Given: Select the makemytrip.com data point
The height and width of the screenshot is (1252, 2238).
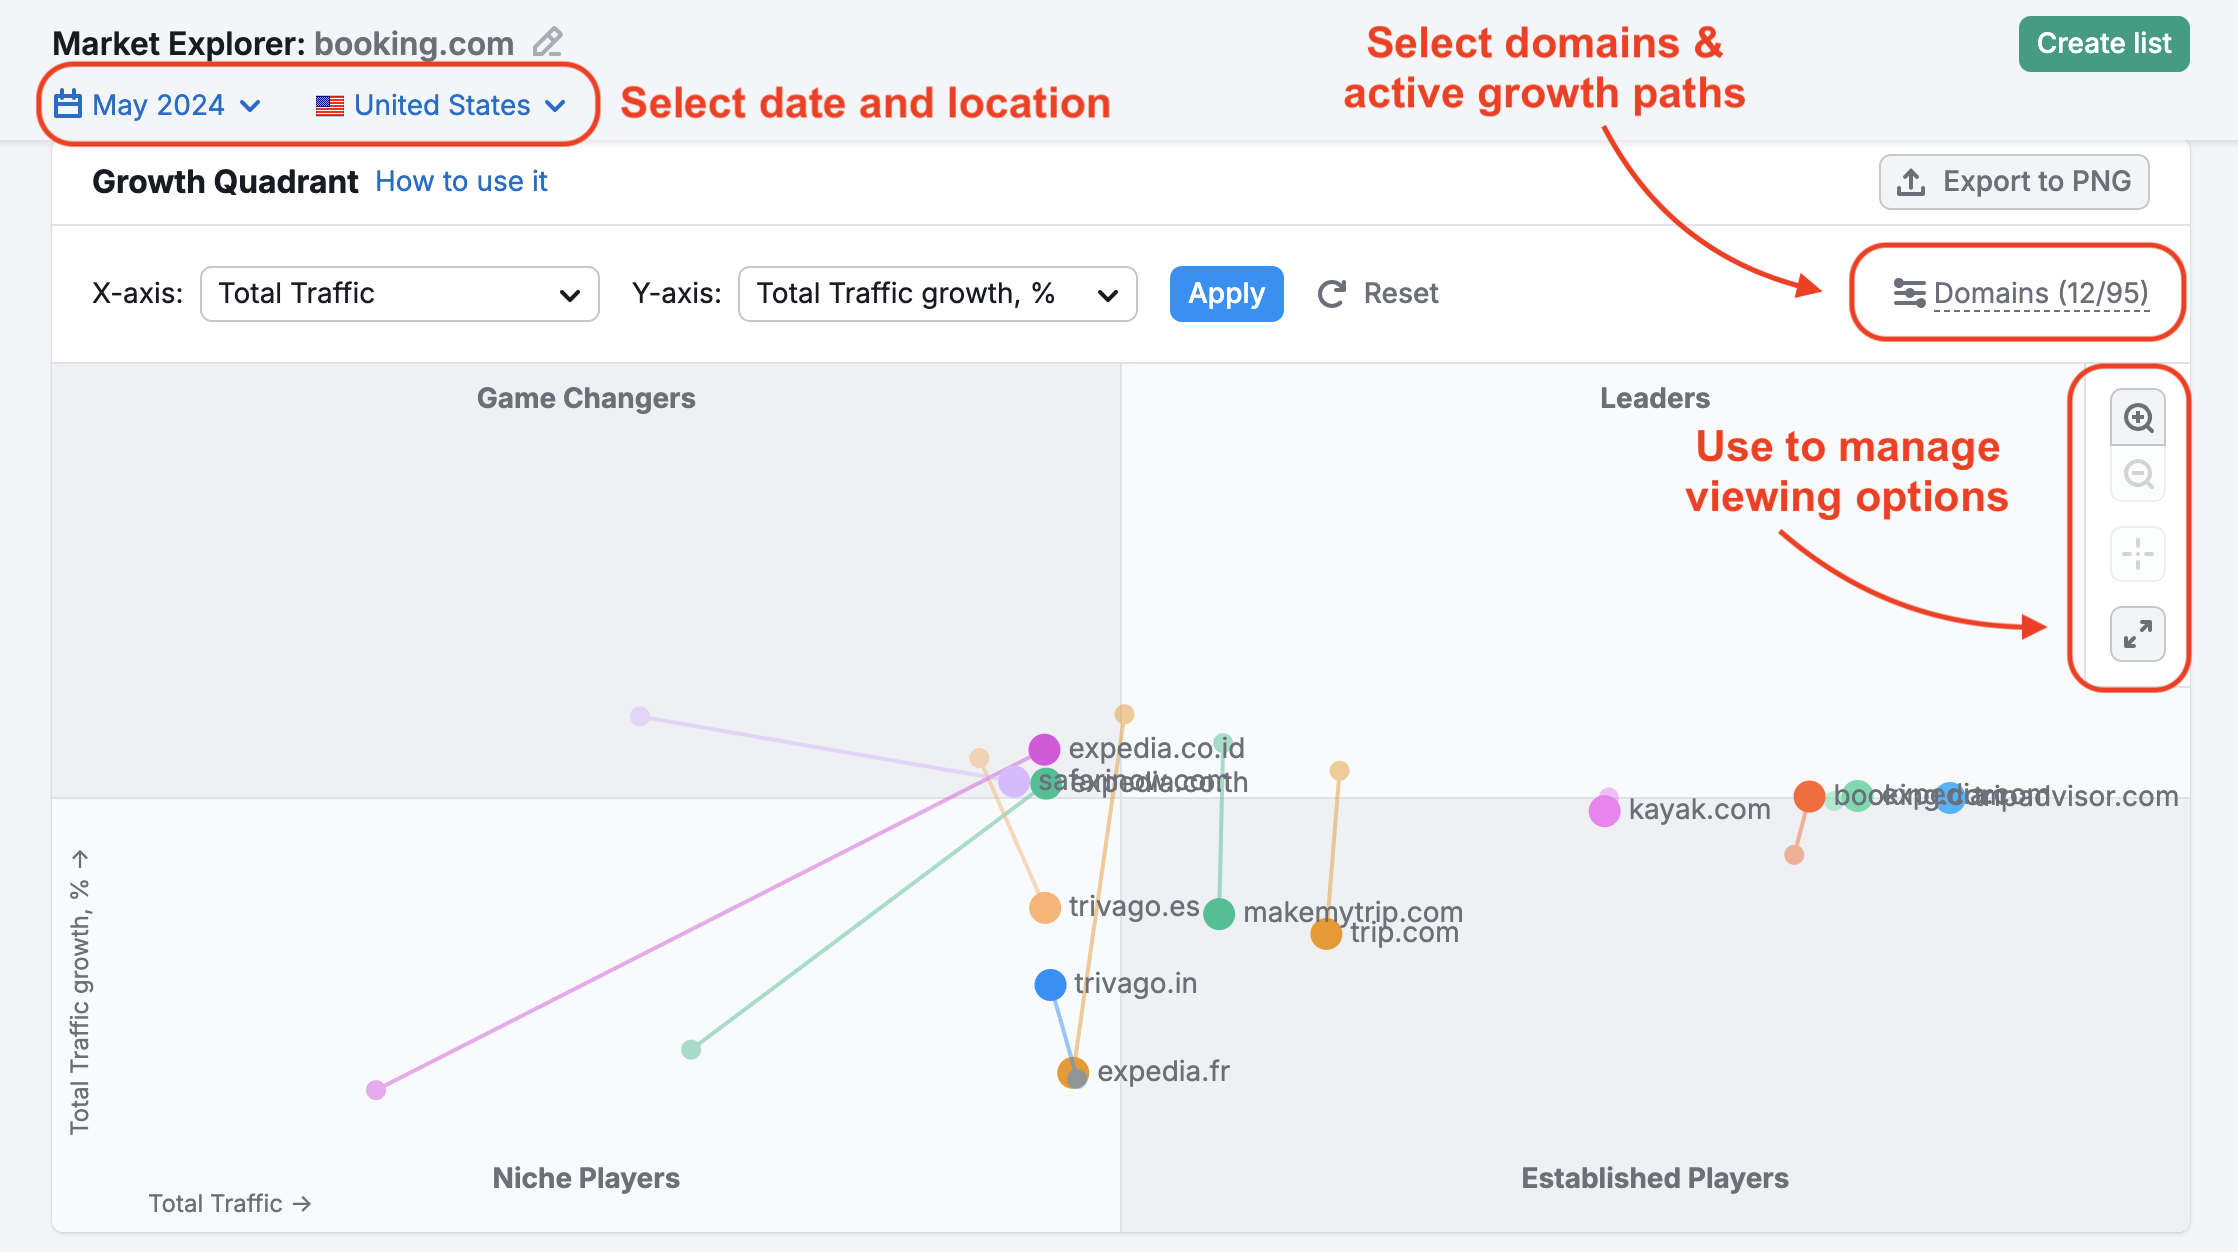Looking at the screenshot, I should (x=1219, y=913).
